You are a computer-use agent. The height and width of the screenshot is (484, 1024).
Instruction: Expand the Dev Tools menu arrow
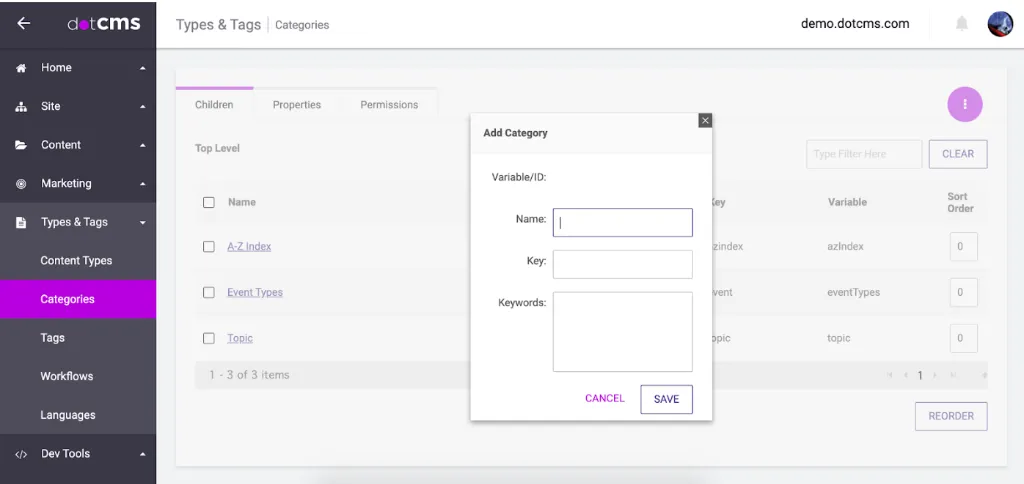(143, 454)
